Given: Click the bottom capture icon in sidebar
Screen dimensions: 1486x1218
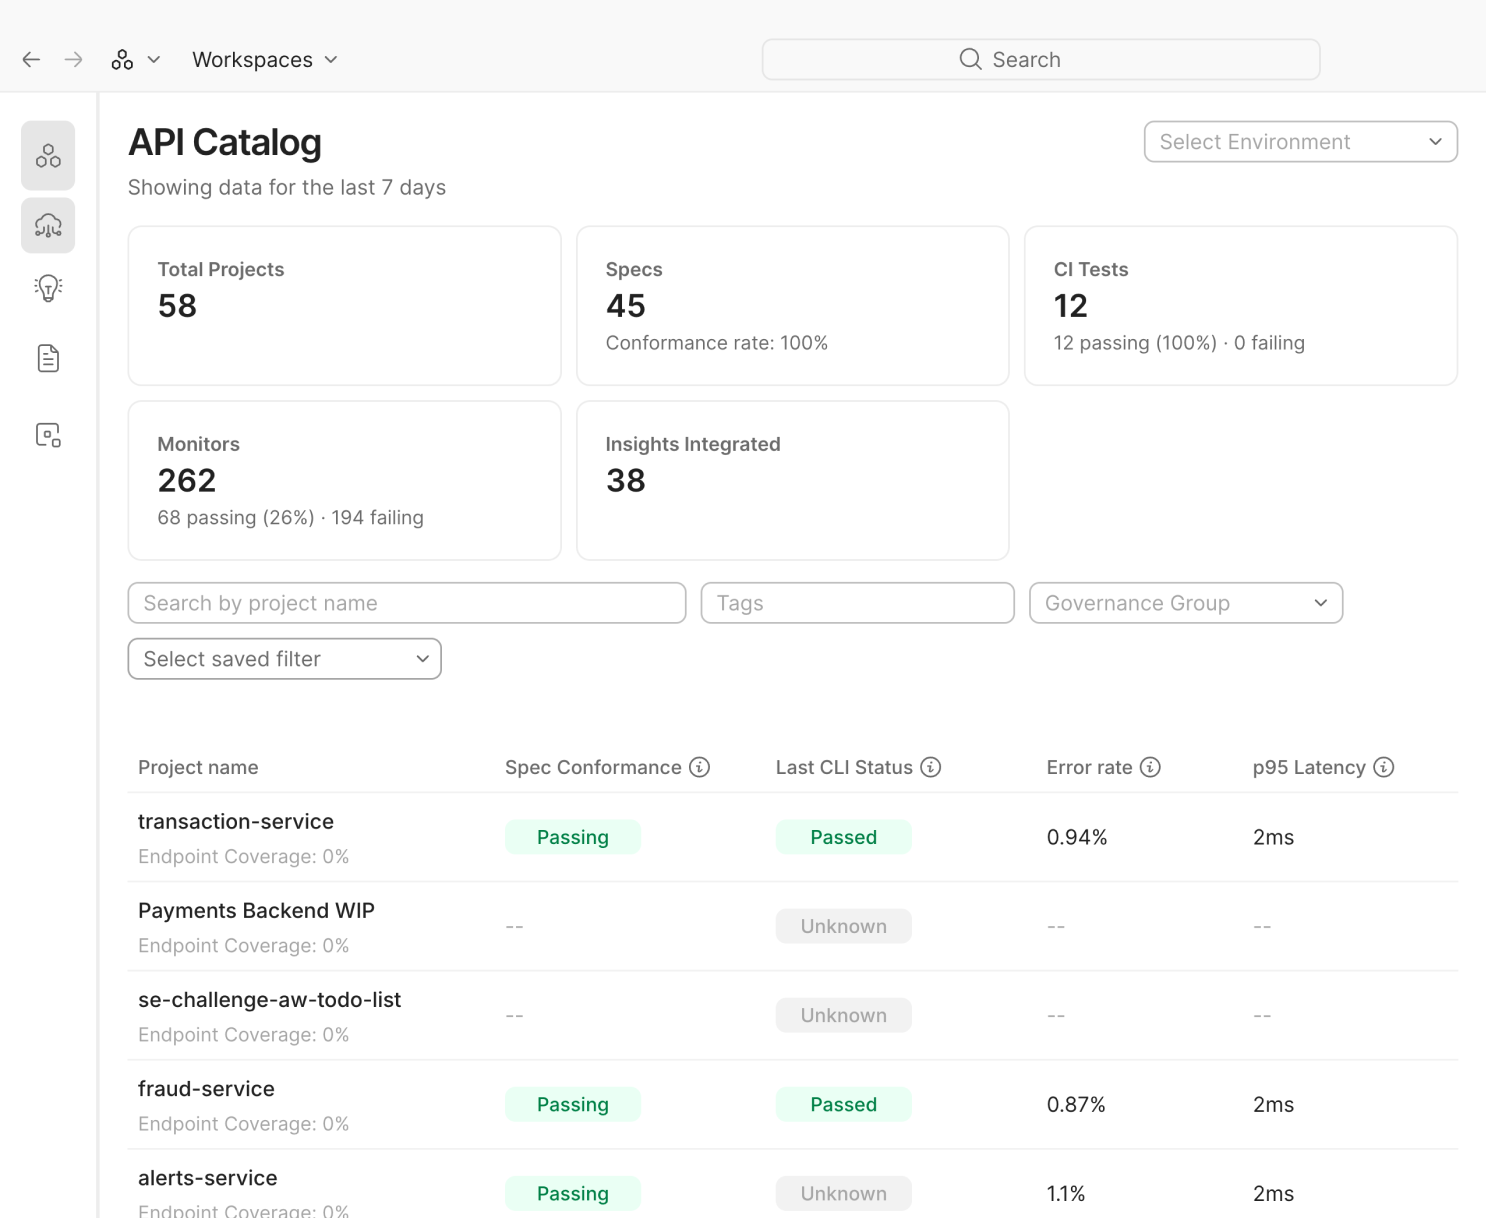Looking at the screenshot, I should (47, 434).
